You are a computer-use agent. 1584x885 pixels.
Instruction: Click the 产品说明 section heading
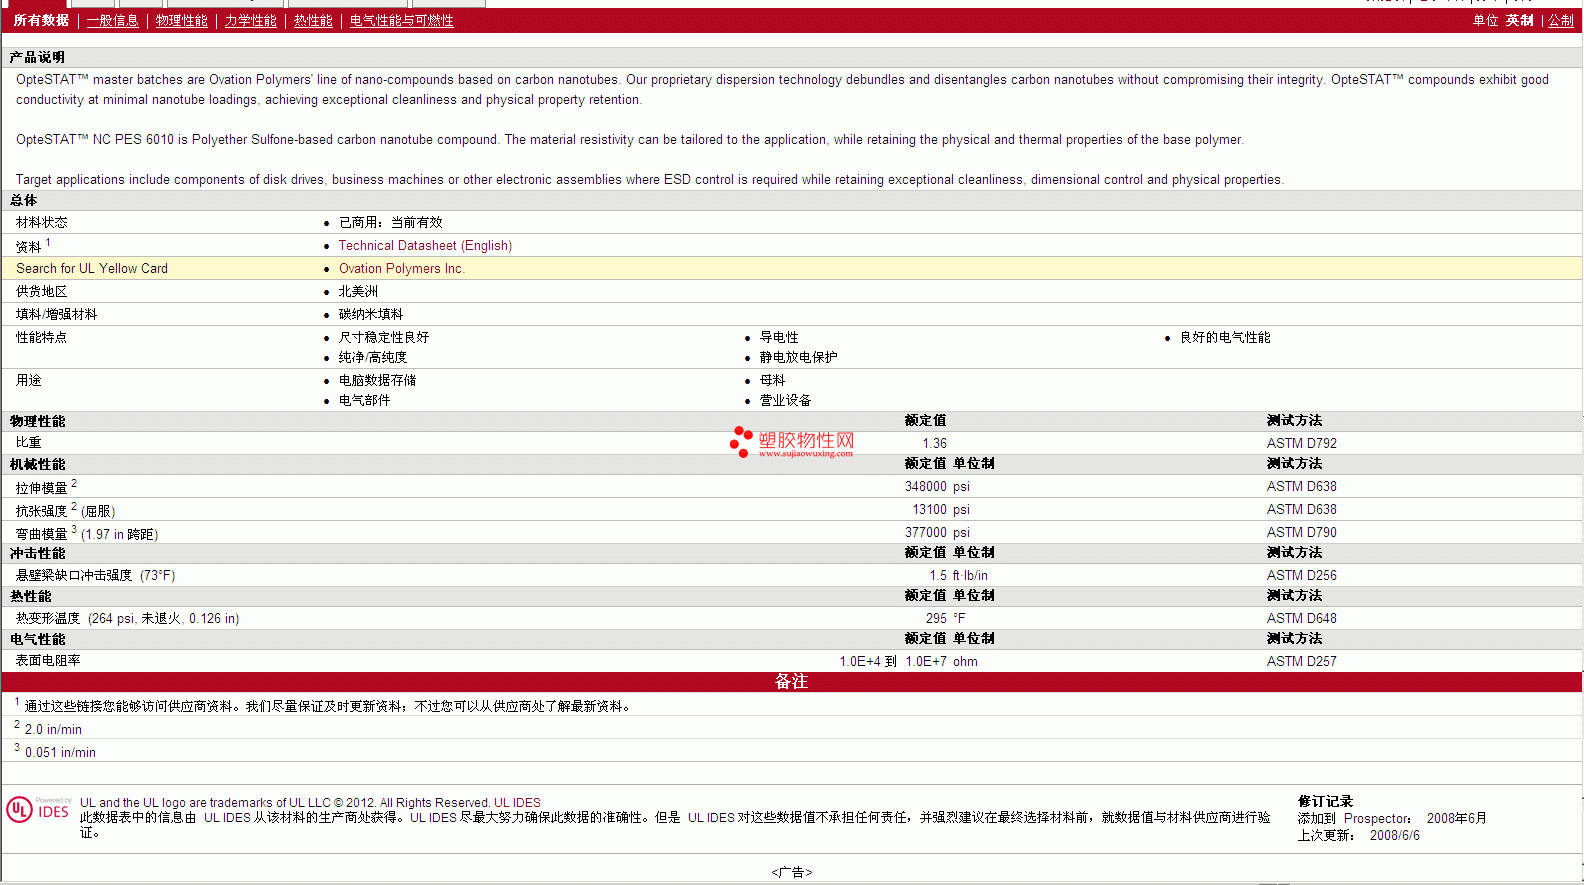(x=37, y=57)
